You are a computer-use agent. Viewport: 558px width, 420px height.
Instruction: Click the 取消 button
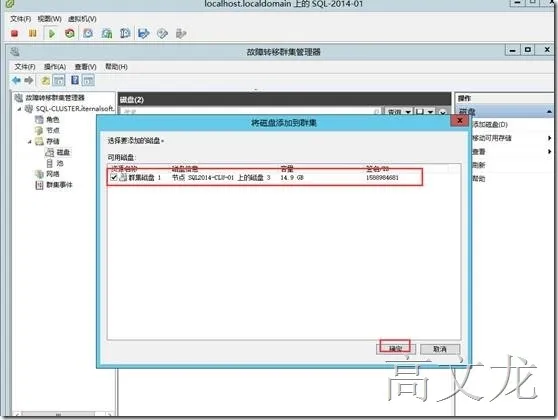440,349
